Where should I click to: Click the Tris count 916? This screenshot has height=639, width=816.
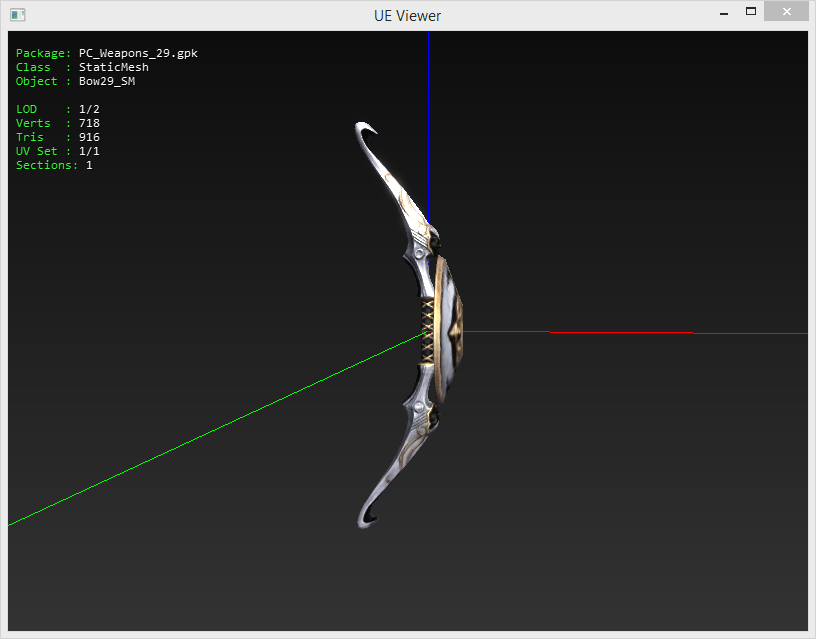click(x=89, y=137)
